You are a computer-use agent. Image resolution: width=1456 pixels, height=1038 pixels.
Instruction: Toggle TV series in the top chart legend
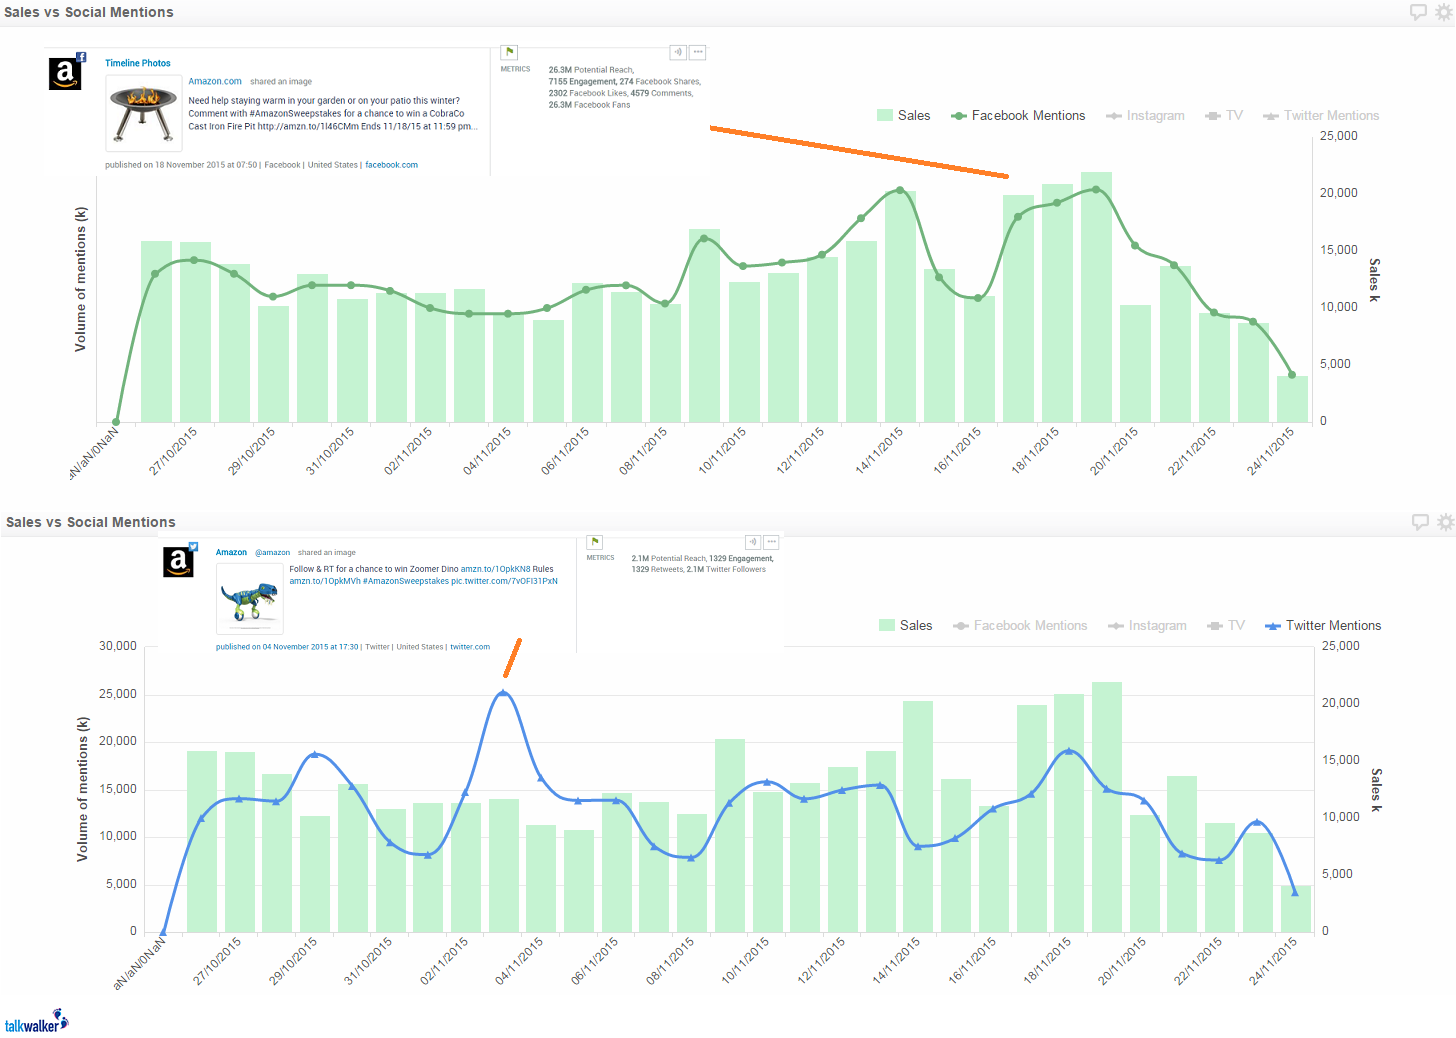(x=1224, y=116)
